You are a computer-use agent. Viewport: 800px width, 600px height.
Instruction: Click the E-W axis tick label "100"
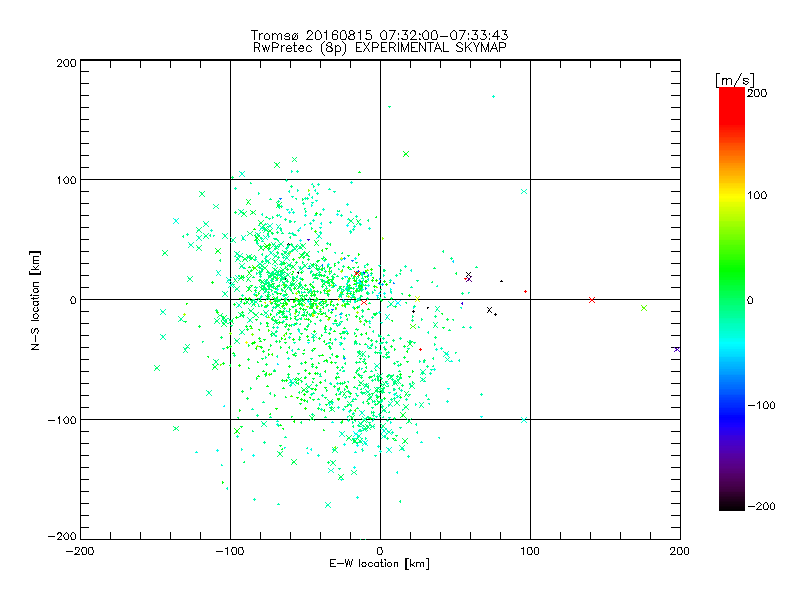tap(530, 551)
